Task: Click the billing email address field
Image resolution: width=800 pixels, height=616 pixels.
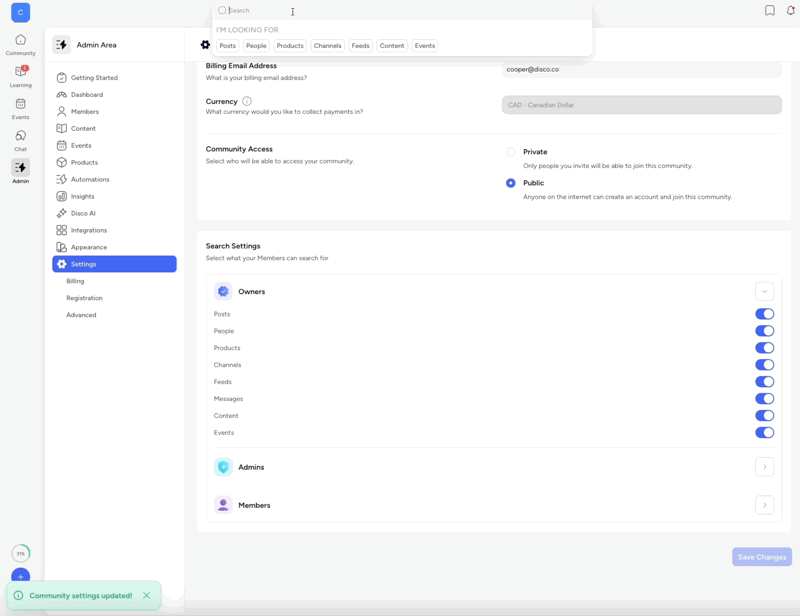Action: 641,69
